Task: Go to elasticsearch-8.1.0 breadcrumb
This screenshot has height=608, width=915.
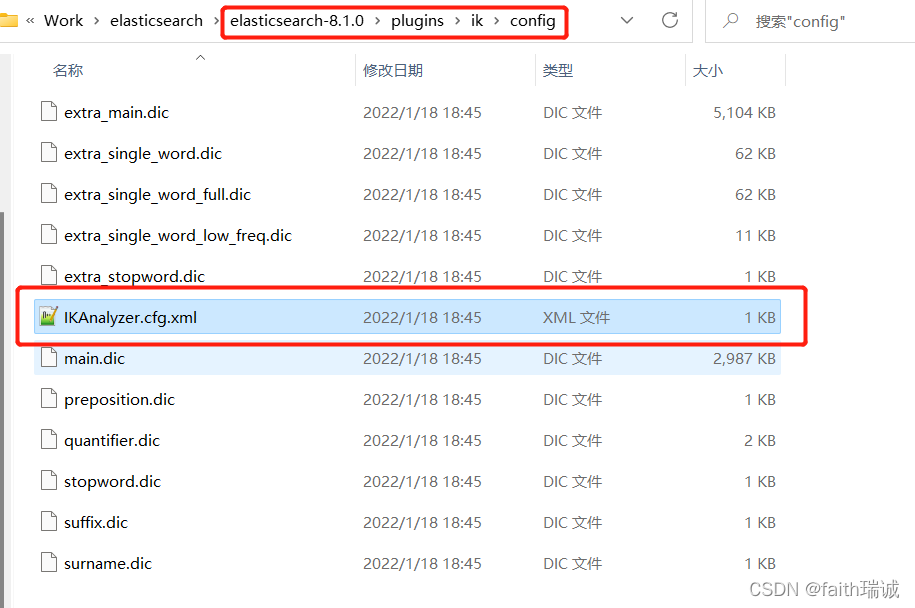Action: pyautogui.click(x=297, y=20)
